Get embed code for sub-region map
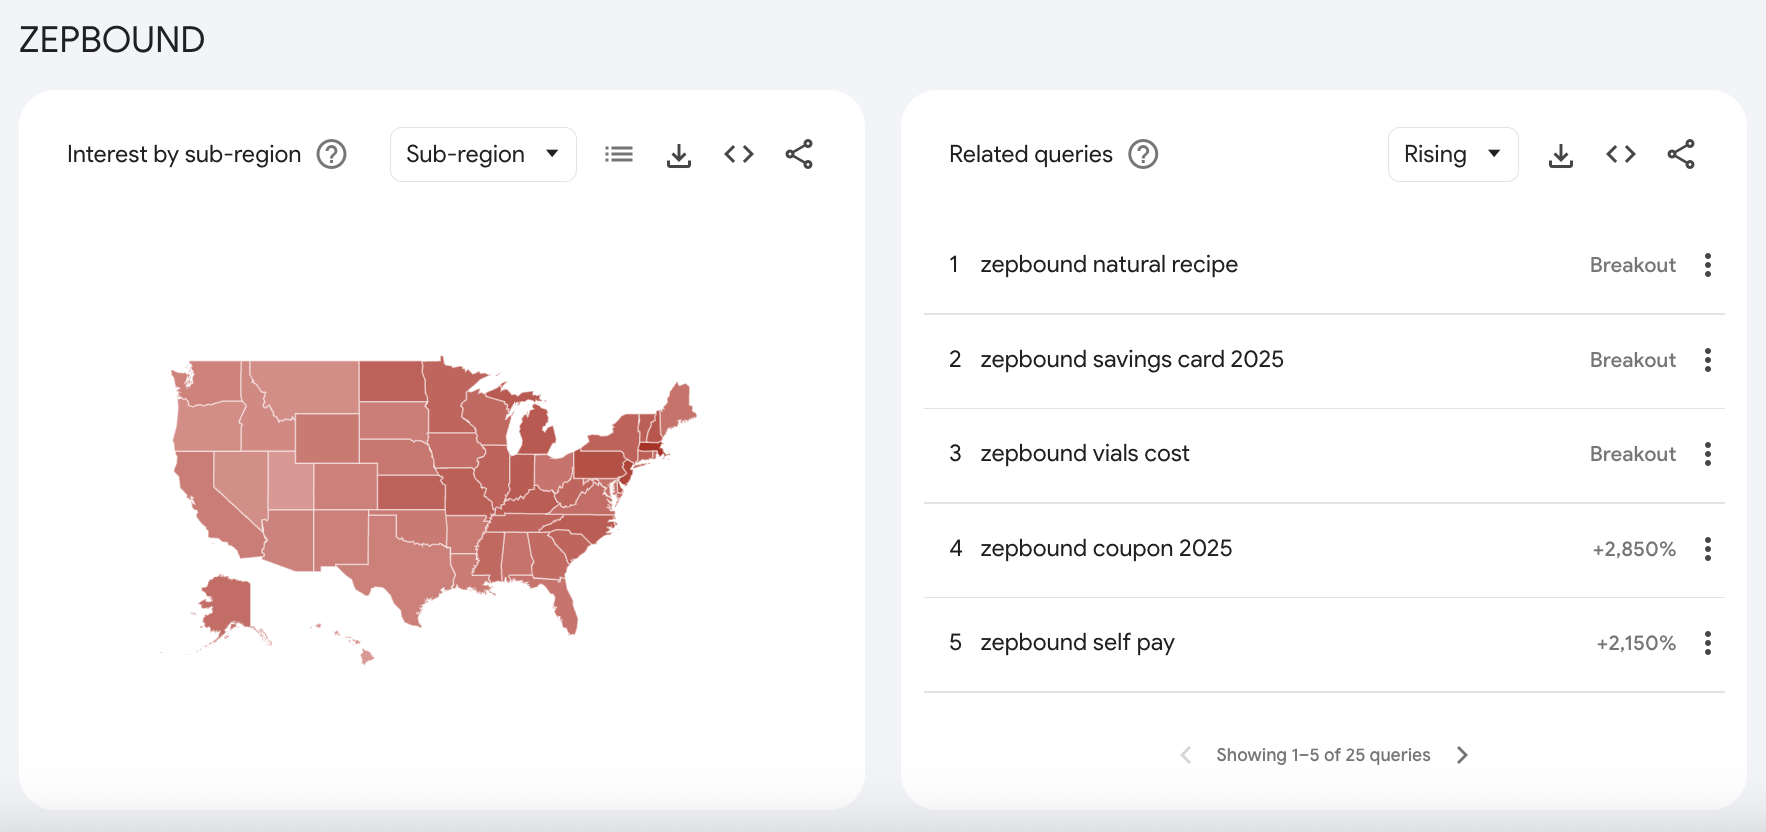 pyautogui.click(x=739, y=154)
